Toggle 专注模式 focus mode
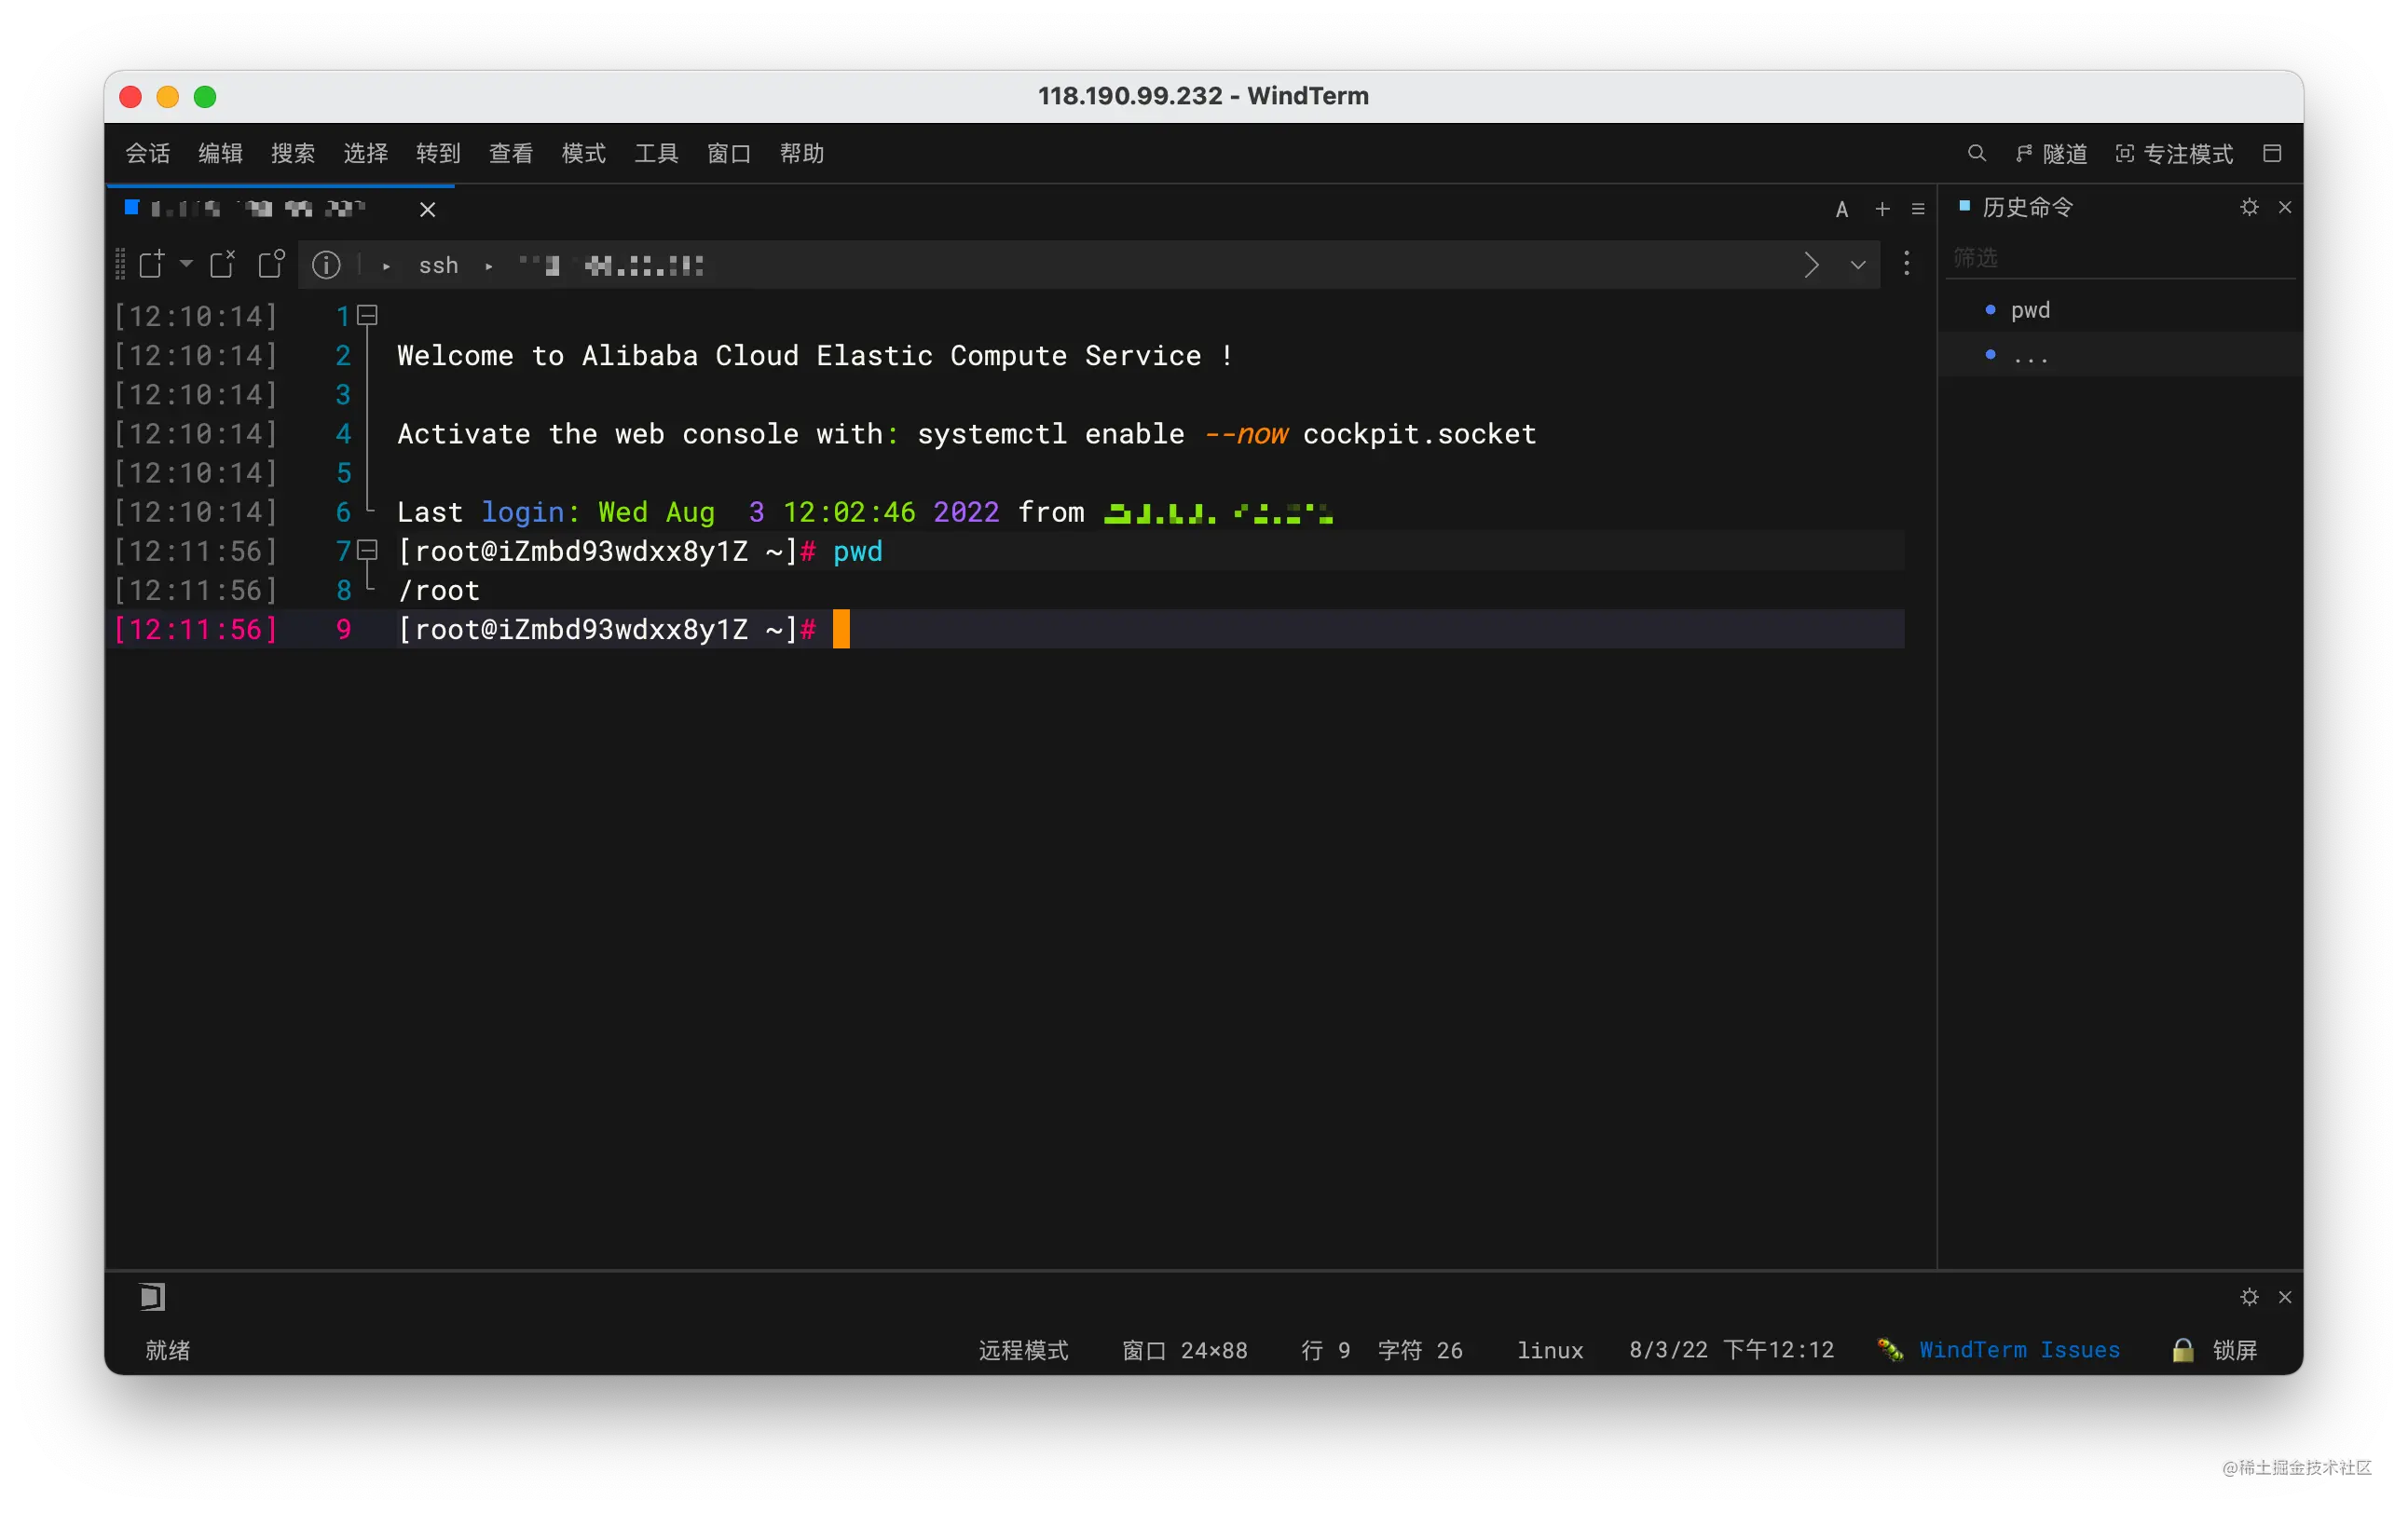Screen dimensions: 2408x1513 [2174, 153]
